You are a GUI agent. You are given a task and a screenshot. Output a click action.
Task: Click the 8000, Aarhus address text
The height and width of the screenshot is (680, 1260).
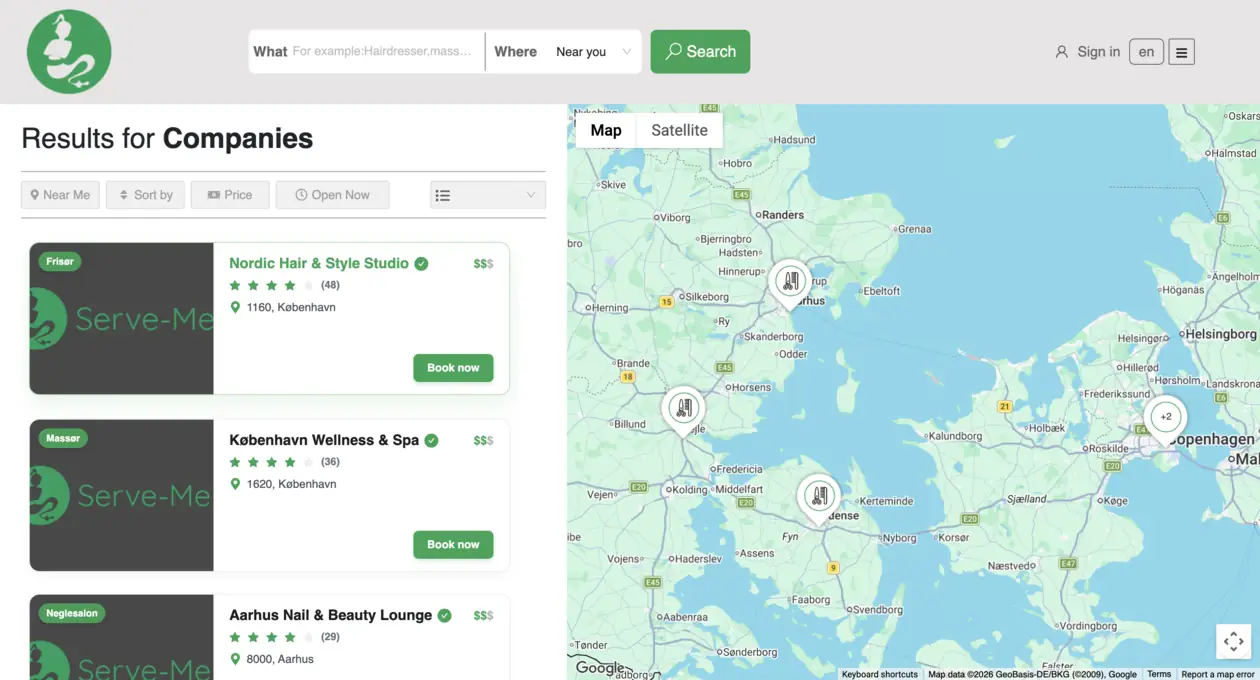click(280, 659)
